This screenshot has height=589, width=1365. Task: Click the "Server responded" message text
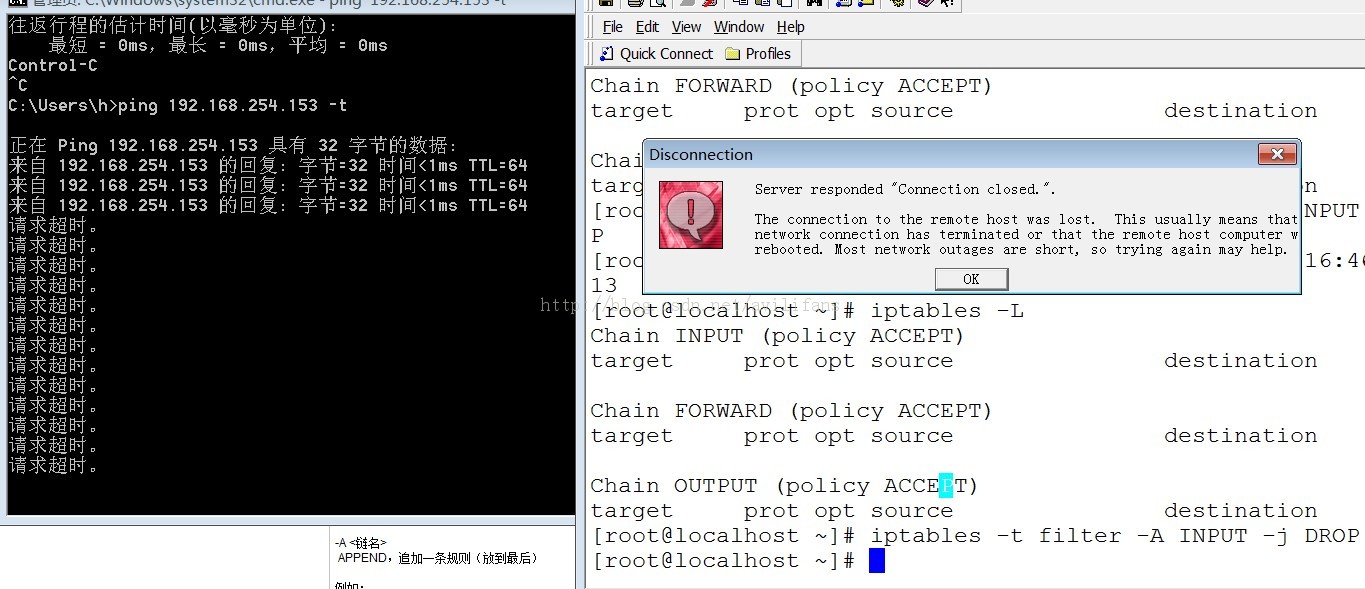pos(905,189)
